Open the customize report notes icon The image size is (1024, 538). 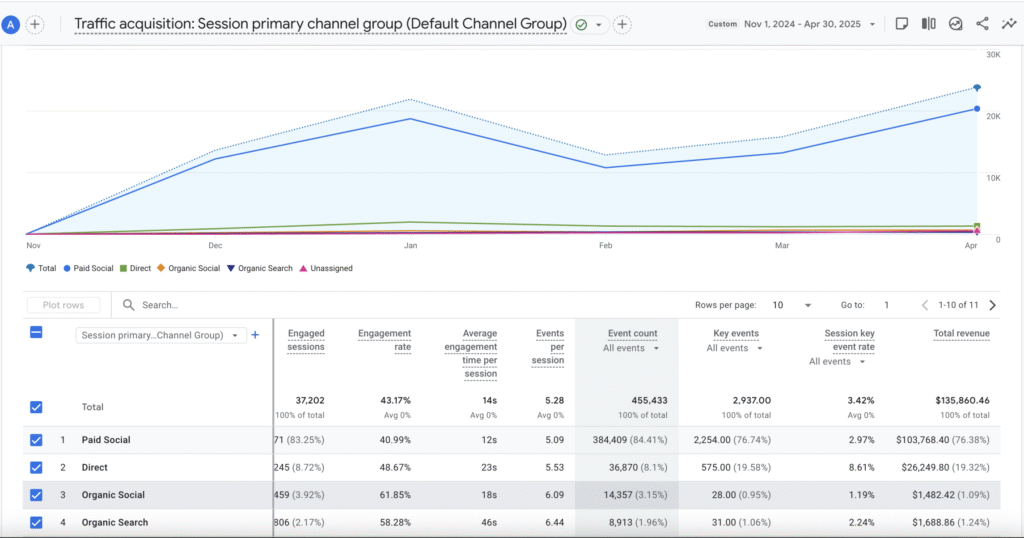[901, 24]
